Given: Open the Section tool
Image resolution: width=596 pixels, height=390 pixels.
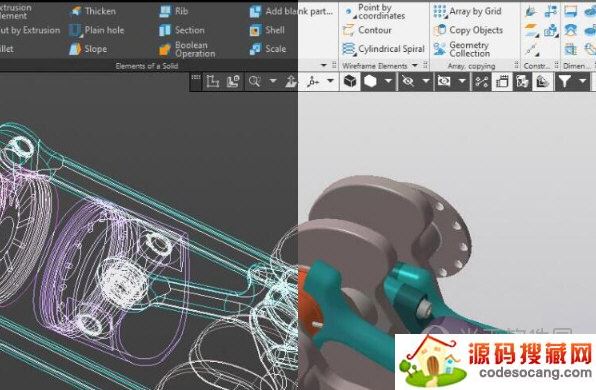Looking at the screenshot, I should pyautogui.click(x=182, y=30).
